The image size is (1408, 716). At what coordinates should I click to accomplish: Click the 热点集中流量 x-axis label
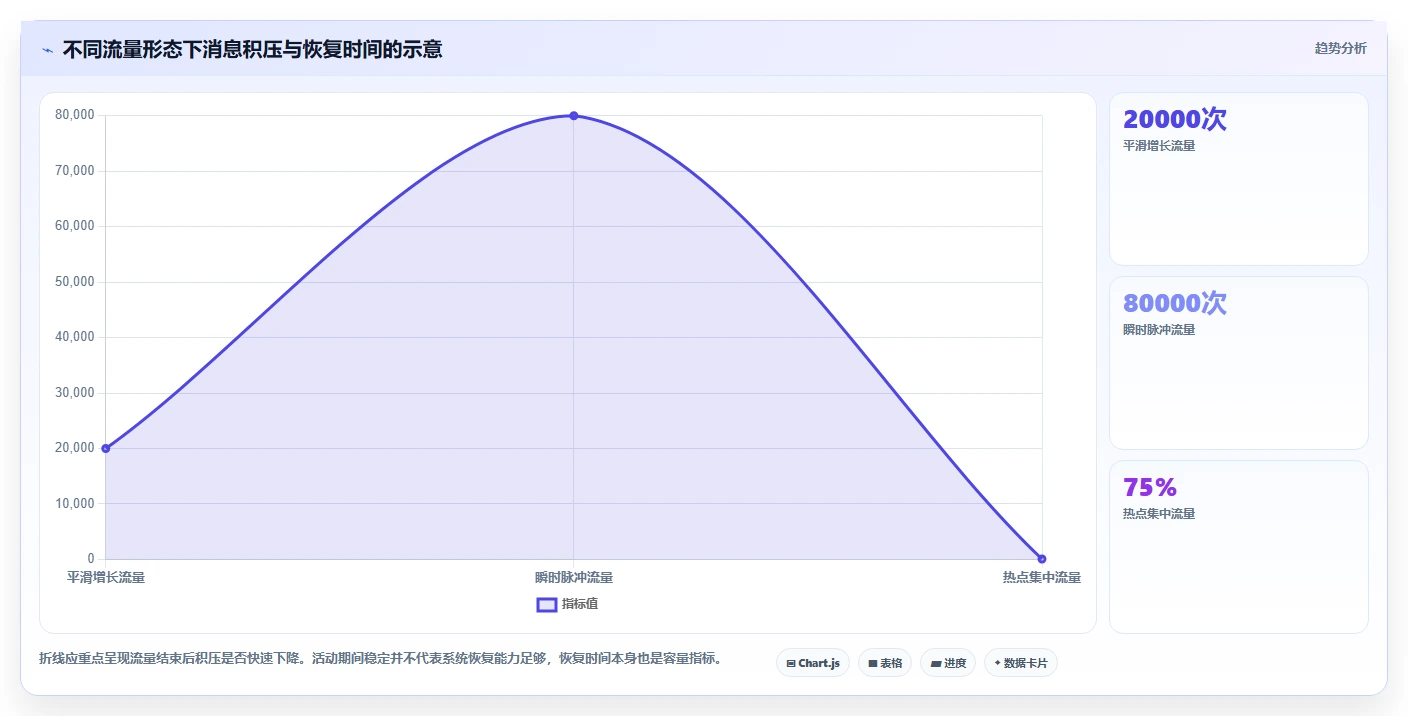[1042, 578]
